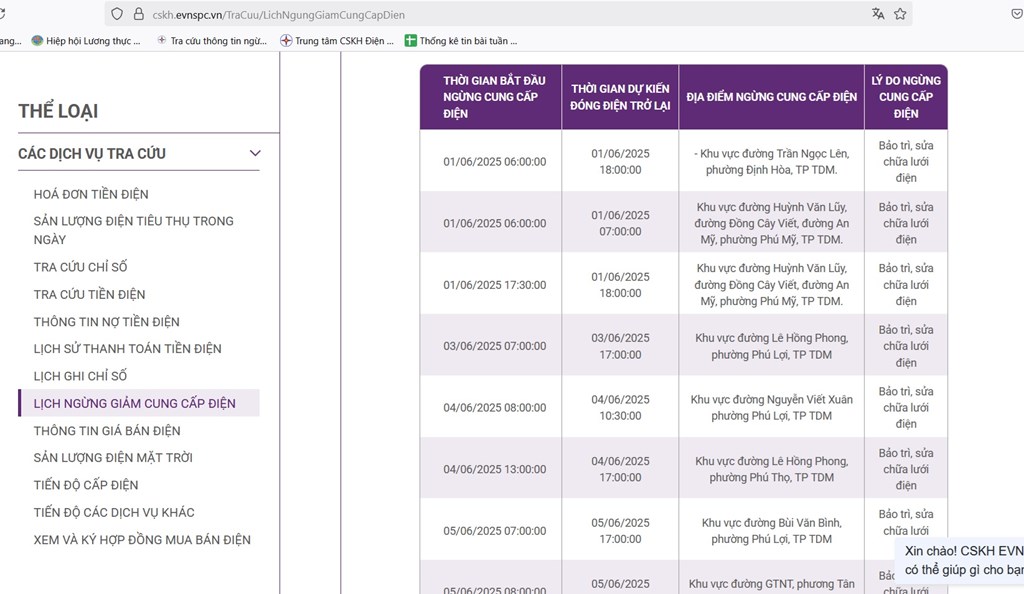Click THỜI GIAN DỰ KIẾN ĐÓNG ĐIỆN header
1024x594 pixels.
pos(620,97)
